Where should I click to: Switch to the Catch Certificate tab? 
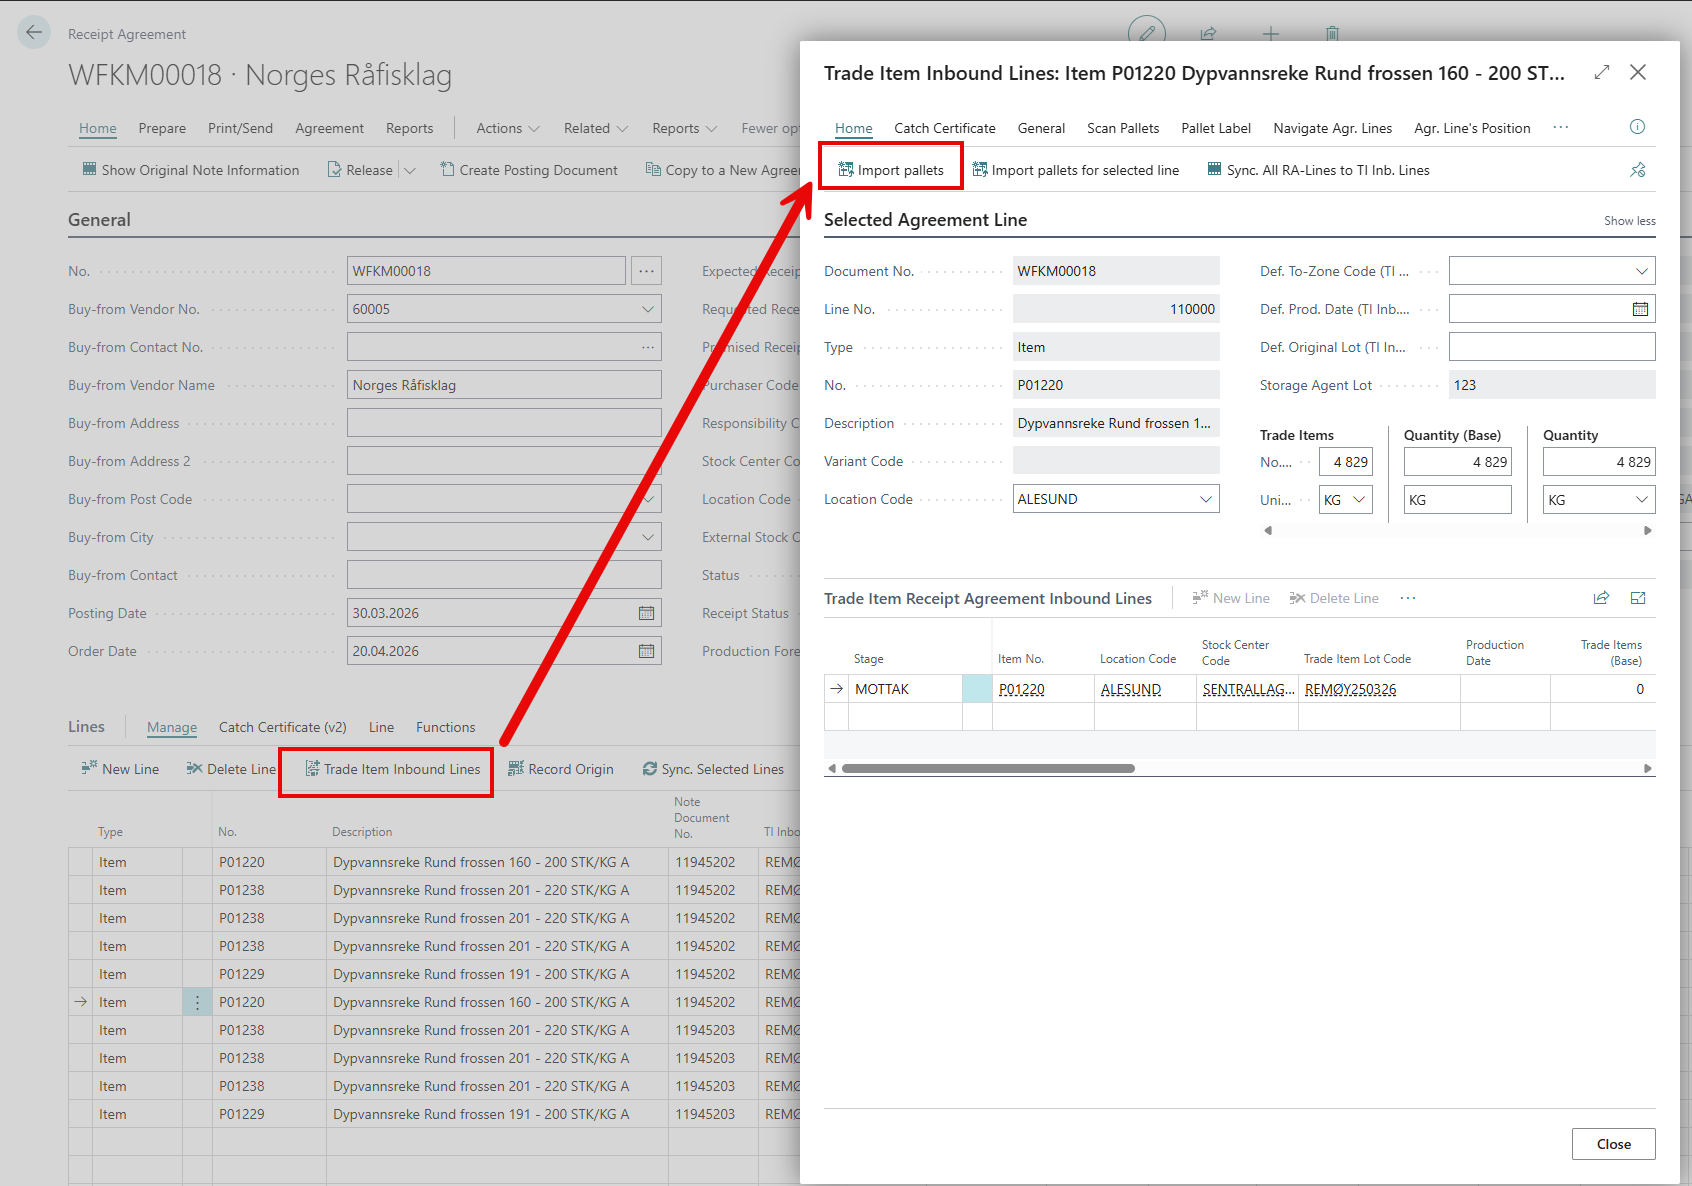coord(944,128)
